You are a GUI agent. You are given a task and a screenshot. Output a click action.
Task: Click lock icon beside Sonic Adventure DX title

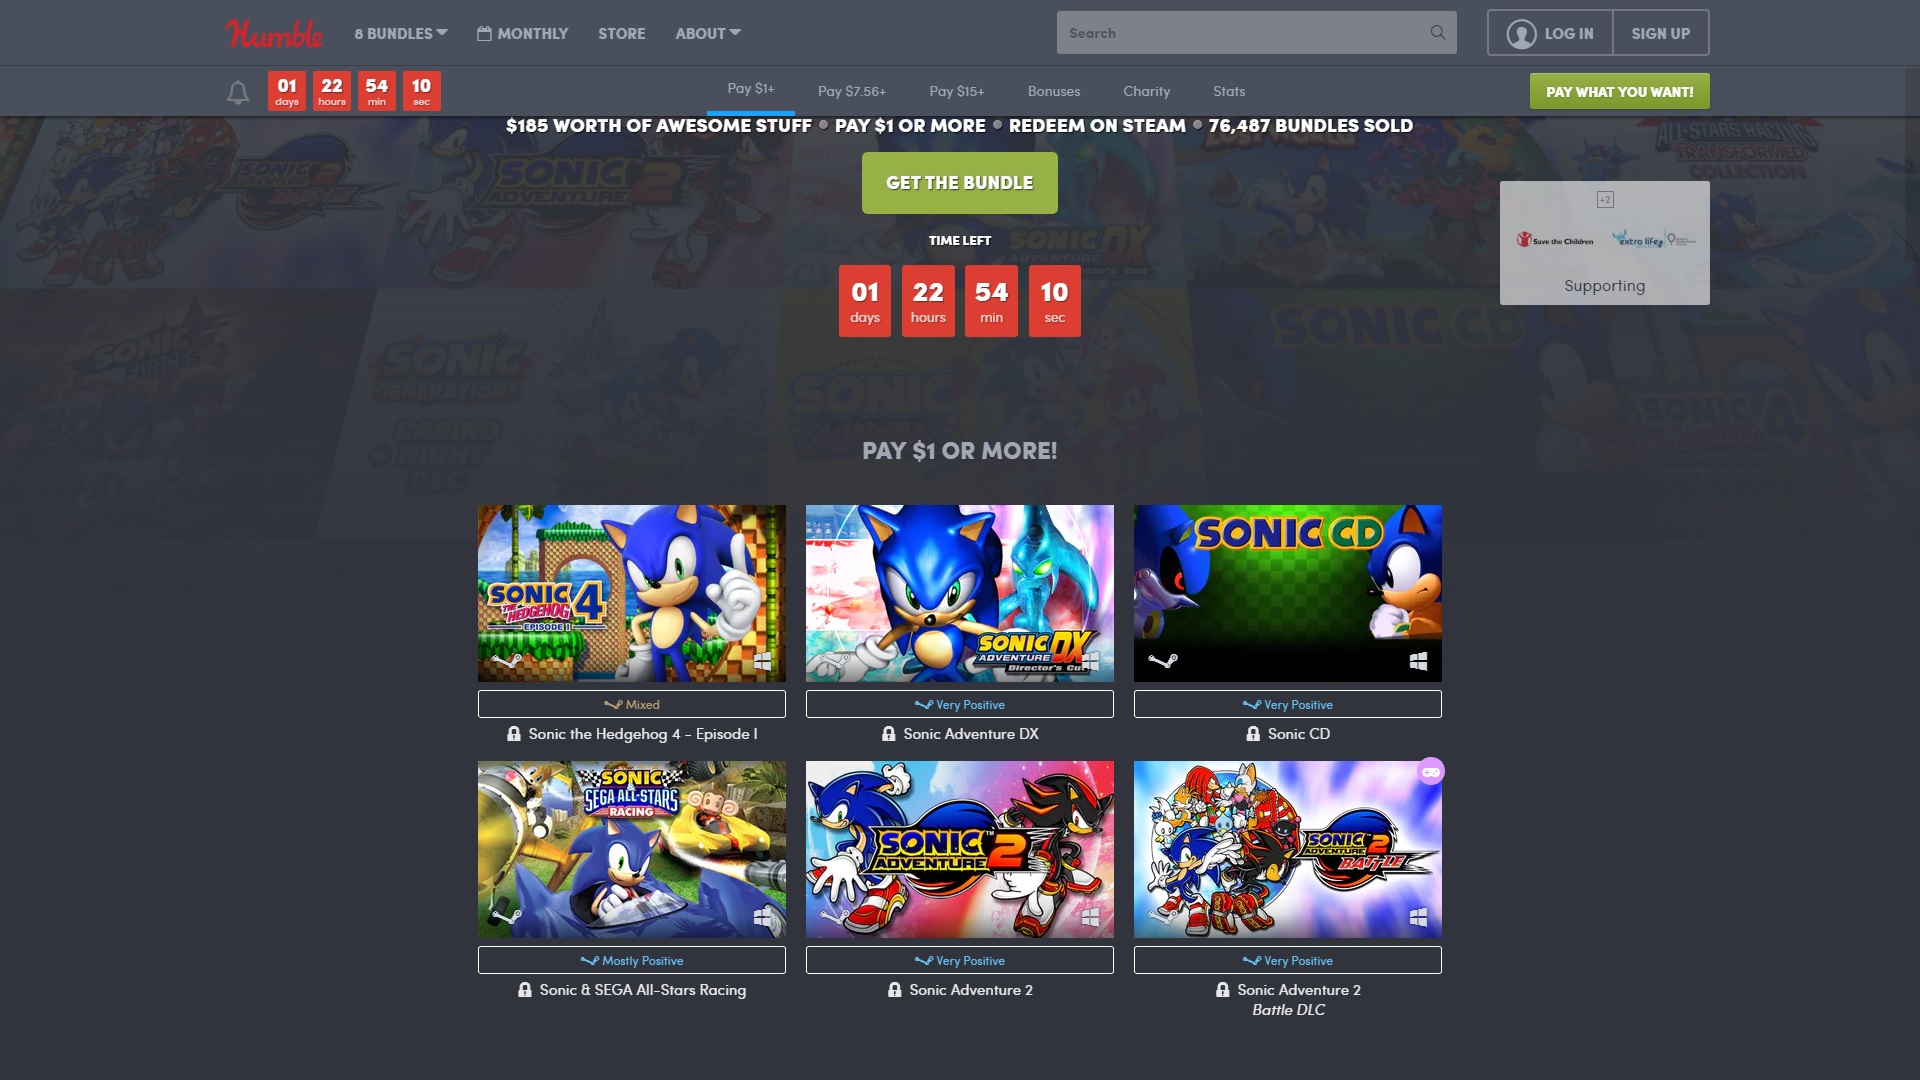[889, 734]
